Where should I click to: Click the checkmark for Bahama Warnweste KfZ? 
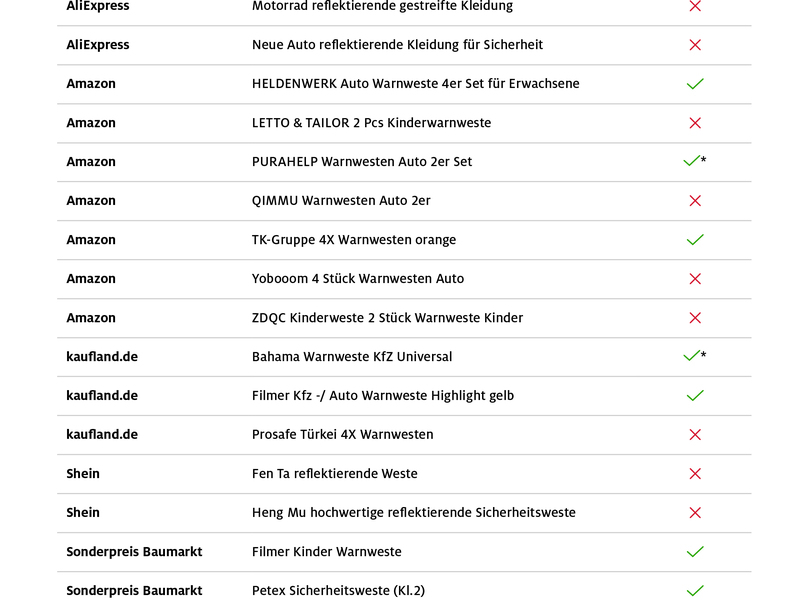pyautogui.click(x=691, y=356)
